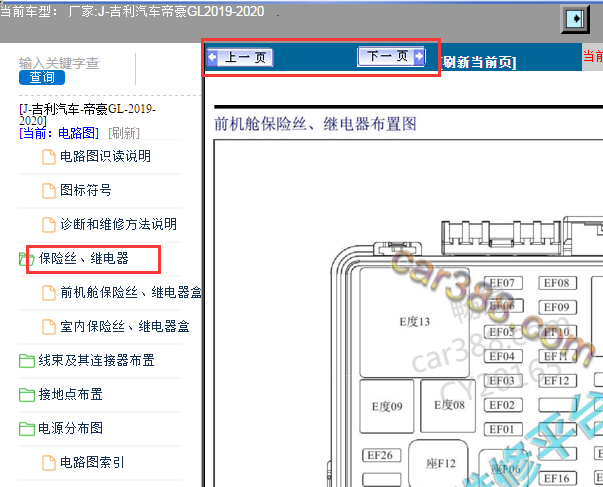Click folder icon beside 接地点布置
The width and height of the screenshot is (603, 487).
[x=27, y=395]
